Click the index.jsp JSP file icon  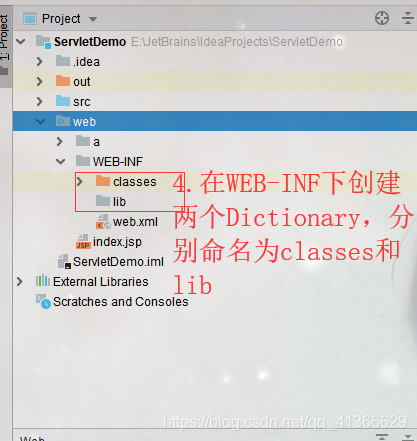83,242
